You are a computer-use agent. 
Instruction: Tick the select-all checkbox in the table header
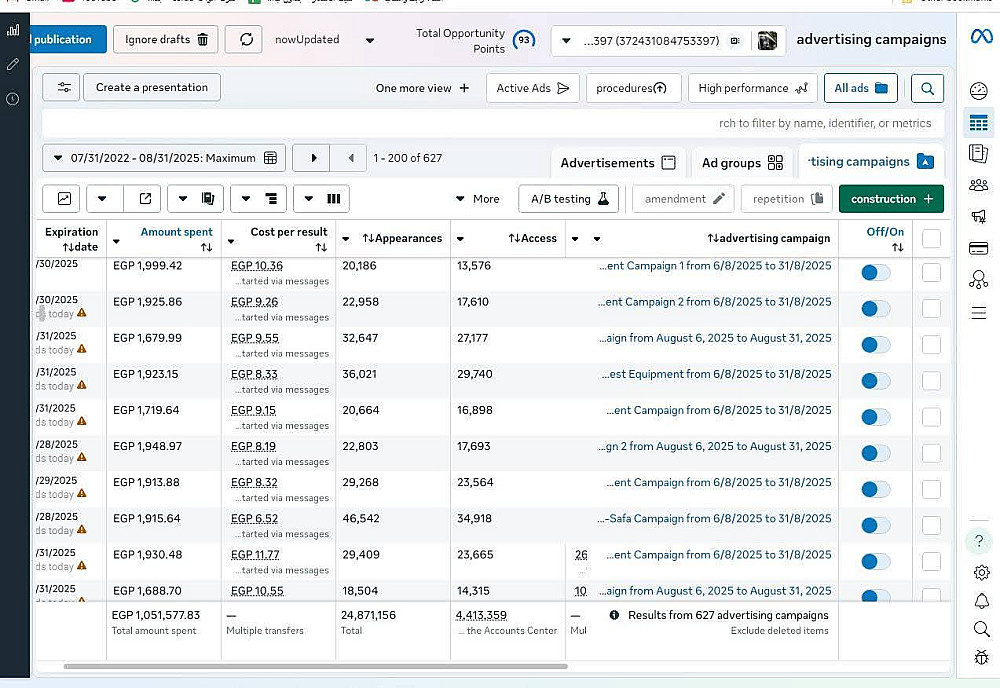(x=931, y=239)
